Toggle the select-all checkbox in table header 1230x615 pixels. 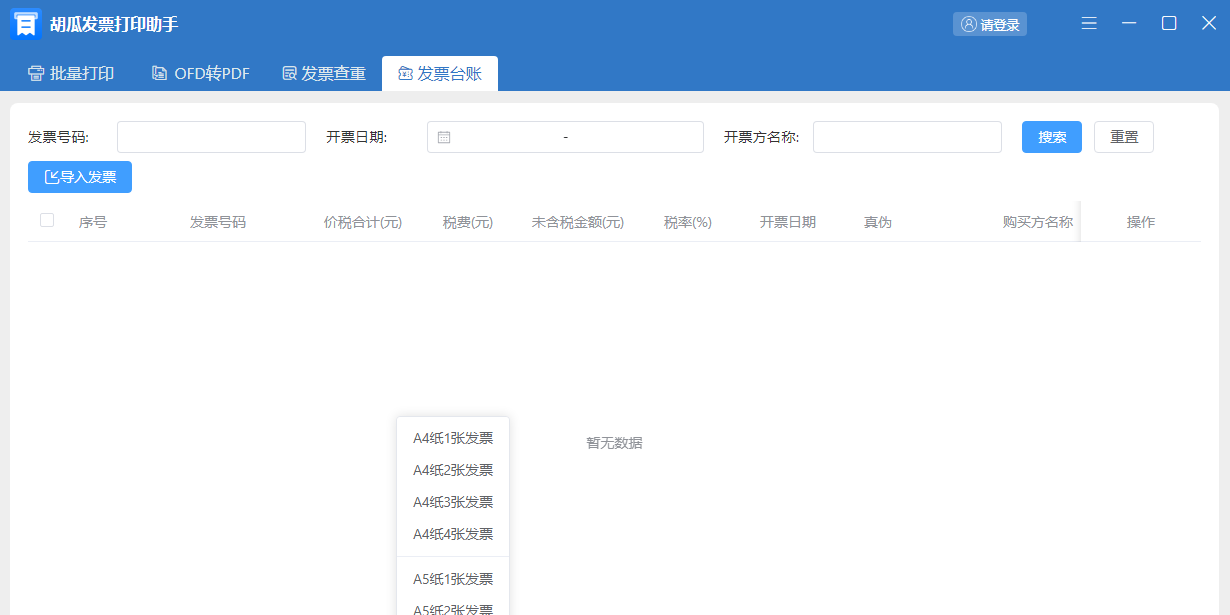click(47, 221)
